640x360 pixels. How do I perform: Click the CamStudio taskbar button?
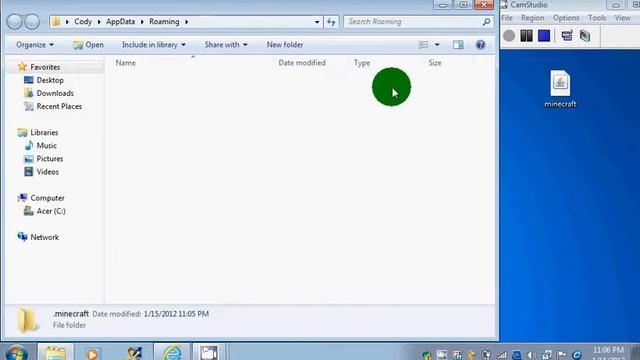pos(209,353)
